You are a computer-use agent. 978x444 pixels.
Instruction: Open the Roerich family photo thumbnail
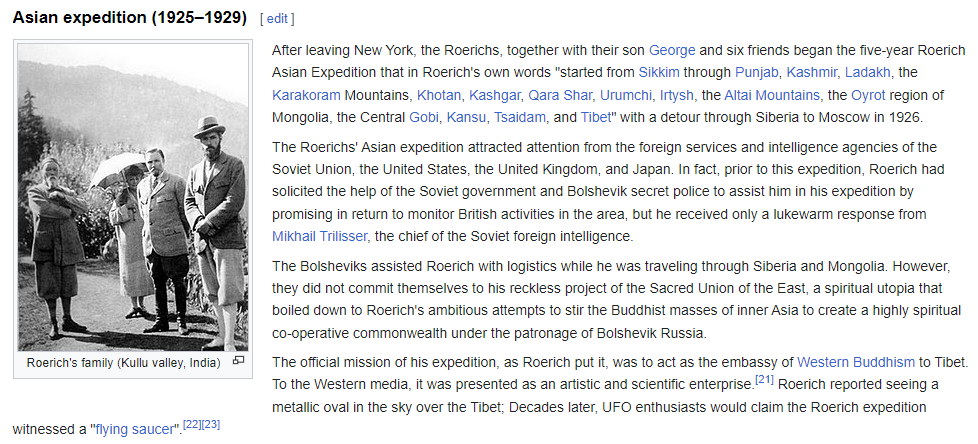[x=133, y=196]
